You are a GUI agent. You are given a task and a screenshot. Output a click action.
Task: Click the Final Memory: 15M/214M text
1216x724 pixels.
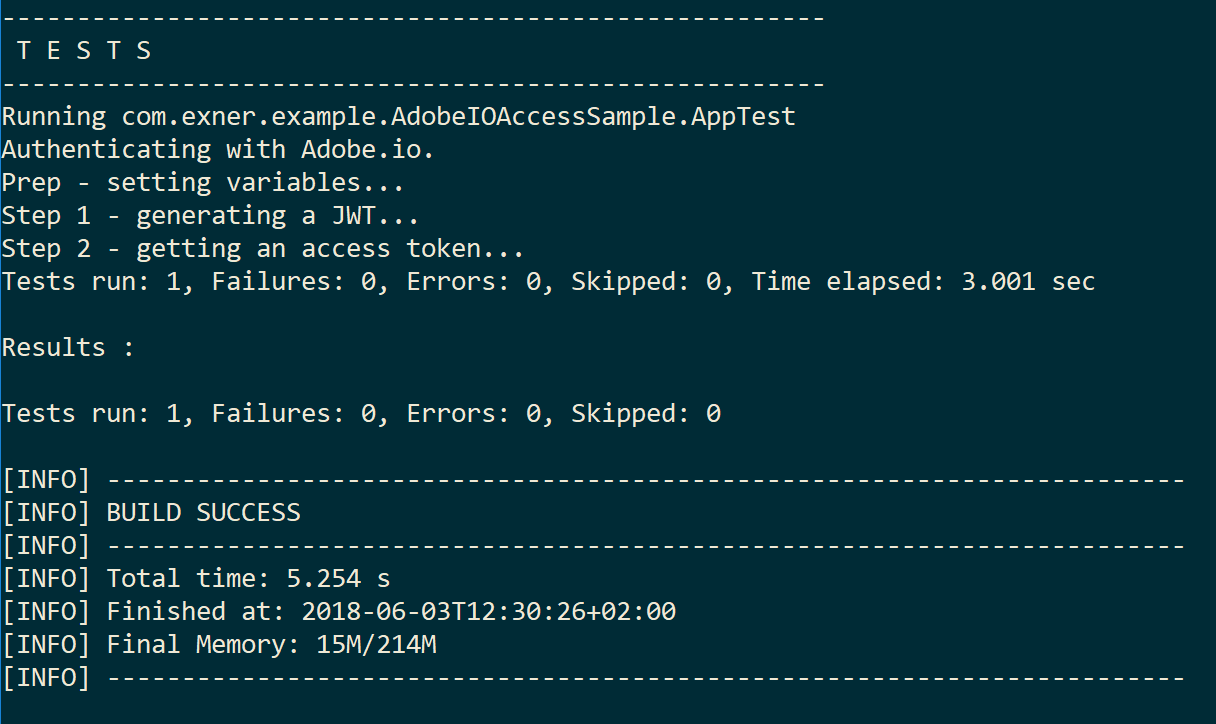coord(271,645)
